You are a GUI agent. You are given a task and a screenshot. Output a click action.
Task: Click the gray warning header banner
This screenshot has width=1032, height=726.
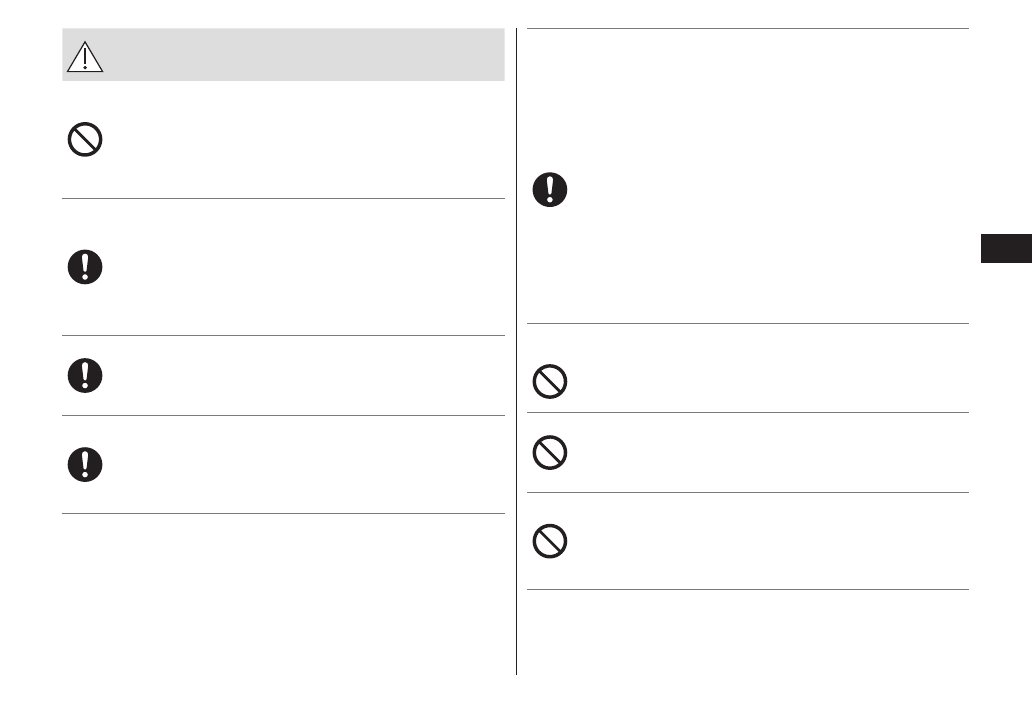(300, 55)
